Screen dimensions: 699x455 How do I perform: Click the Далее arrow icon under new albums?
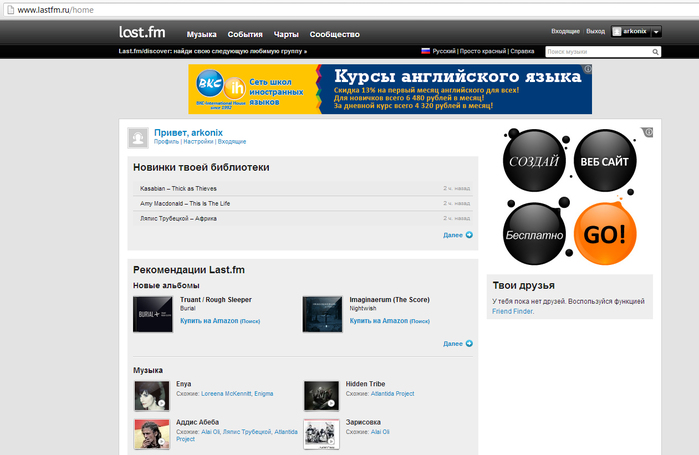469,344
